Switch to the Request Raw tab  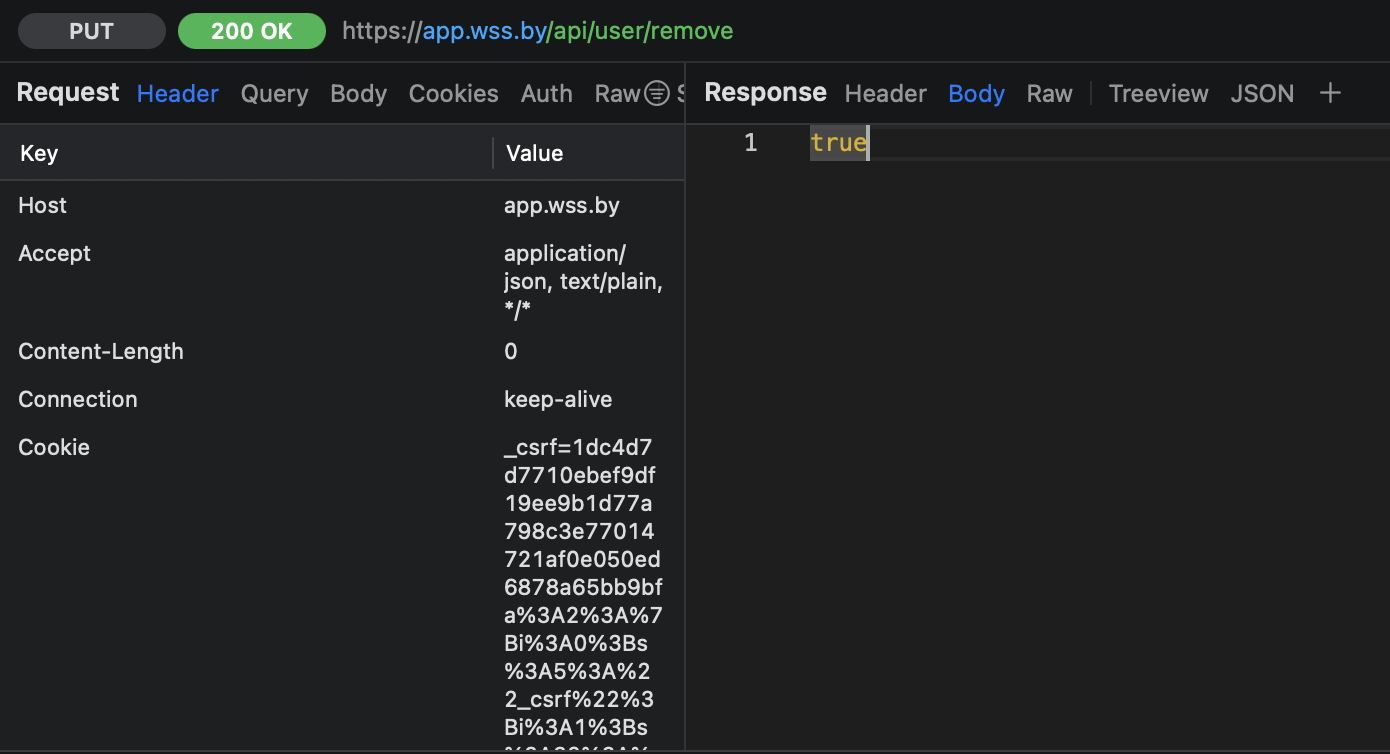click(616, 93)
